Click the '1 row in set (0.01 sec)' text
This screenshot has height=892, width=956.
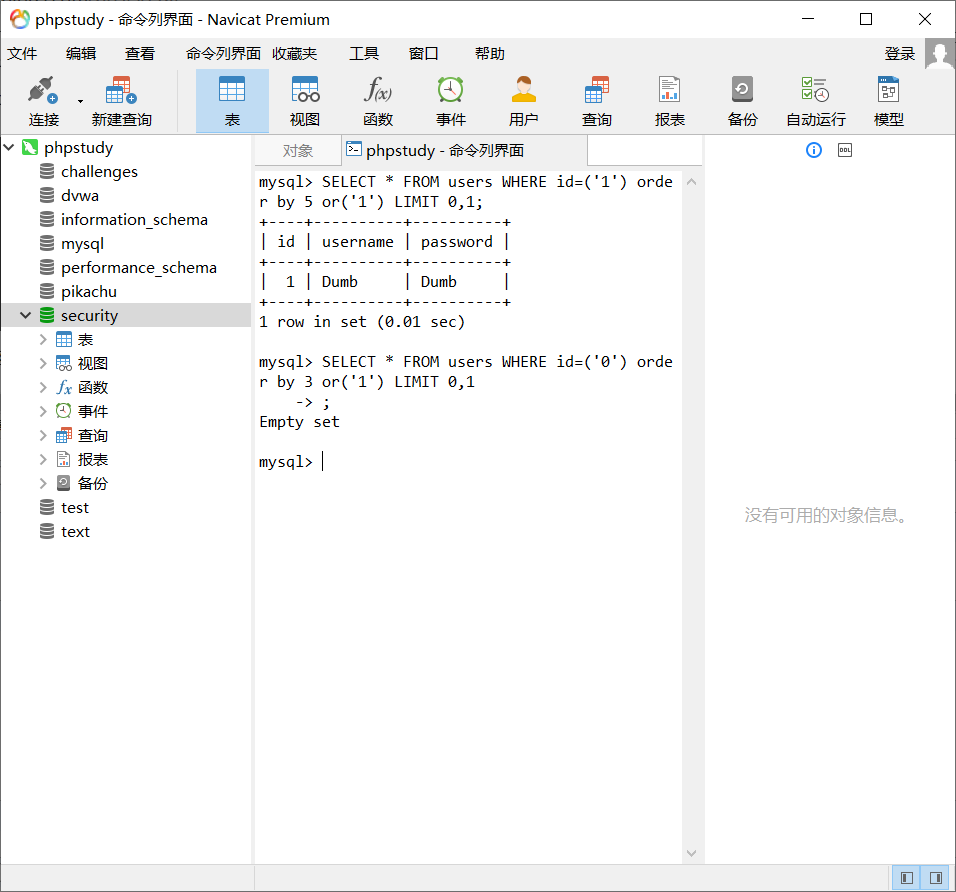(362, 322)
